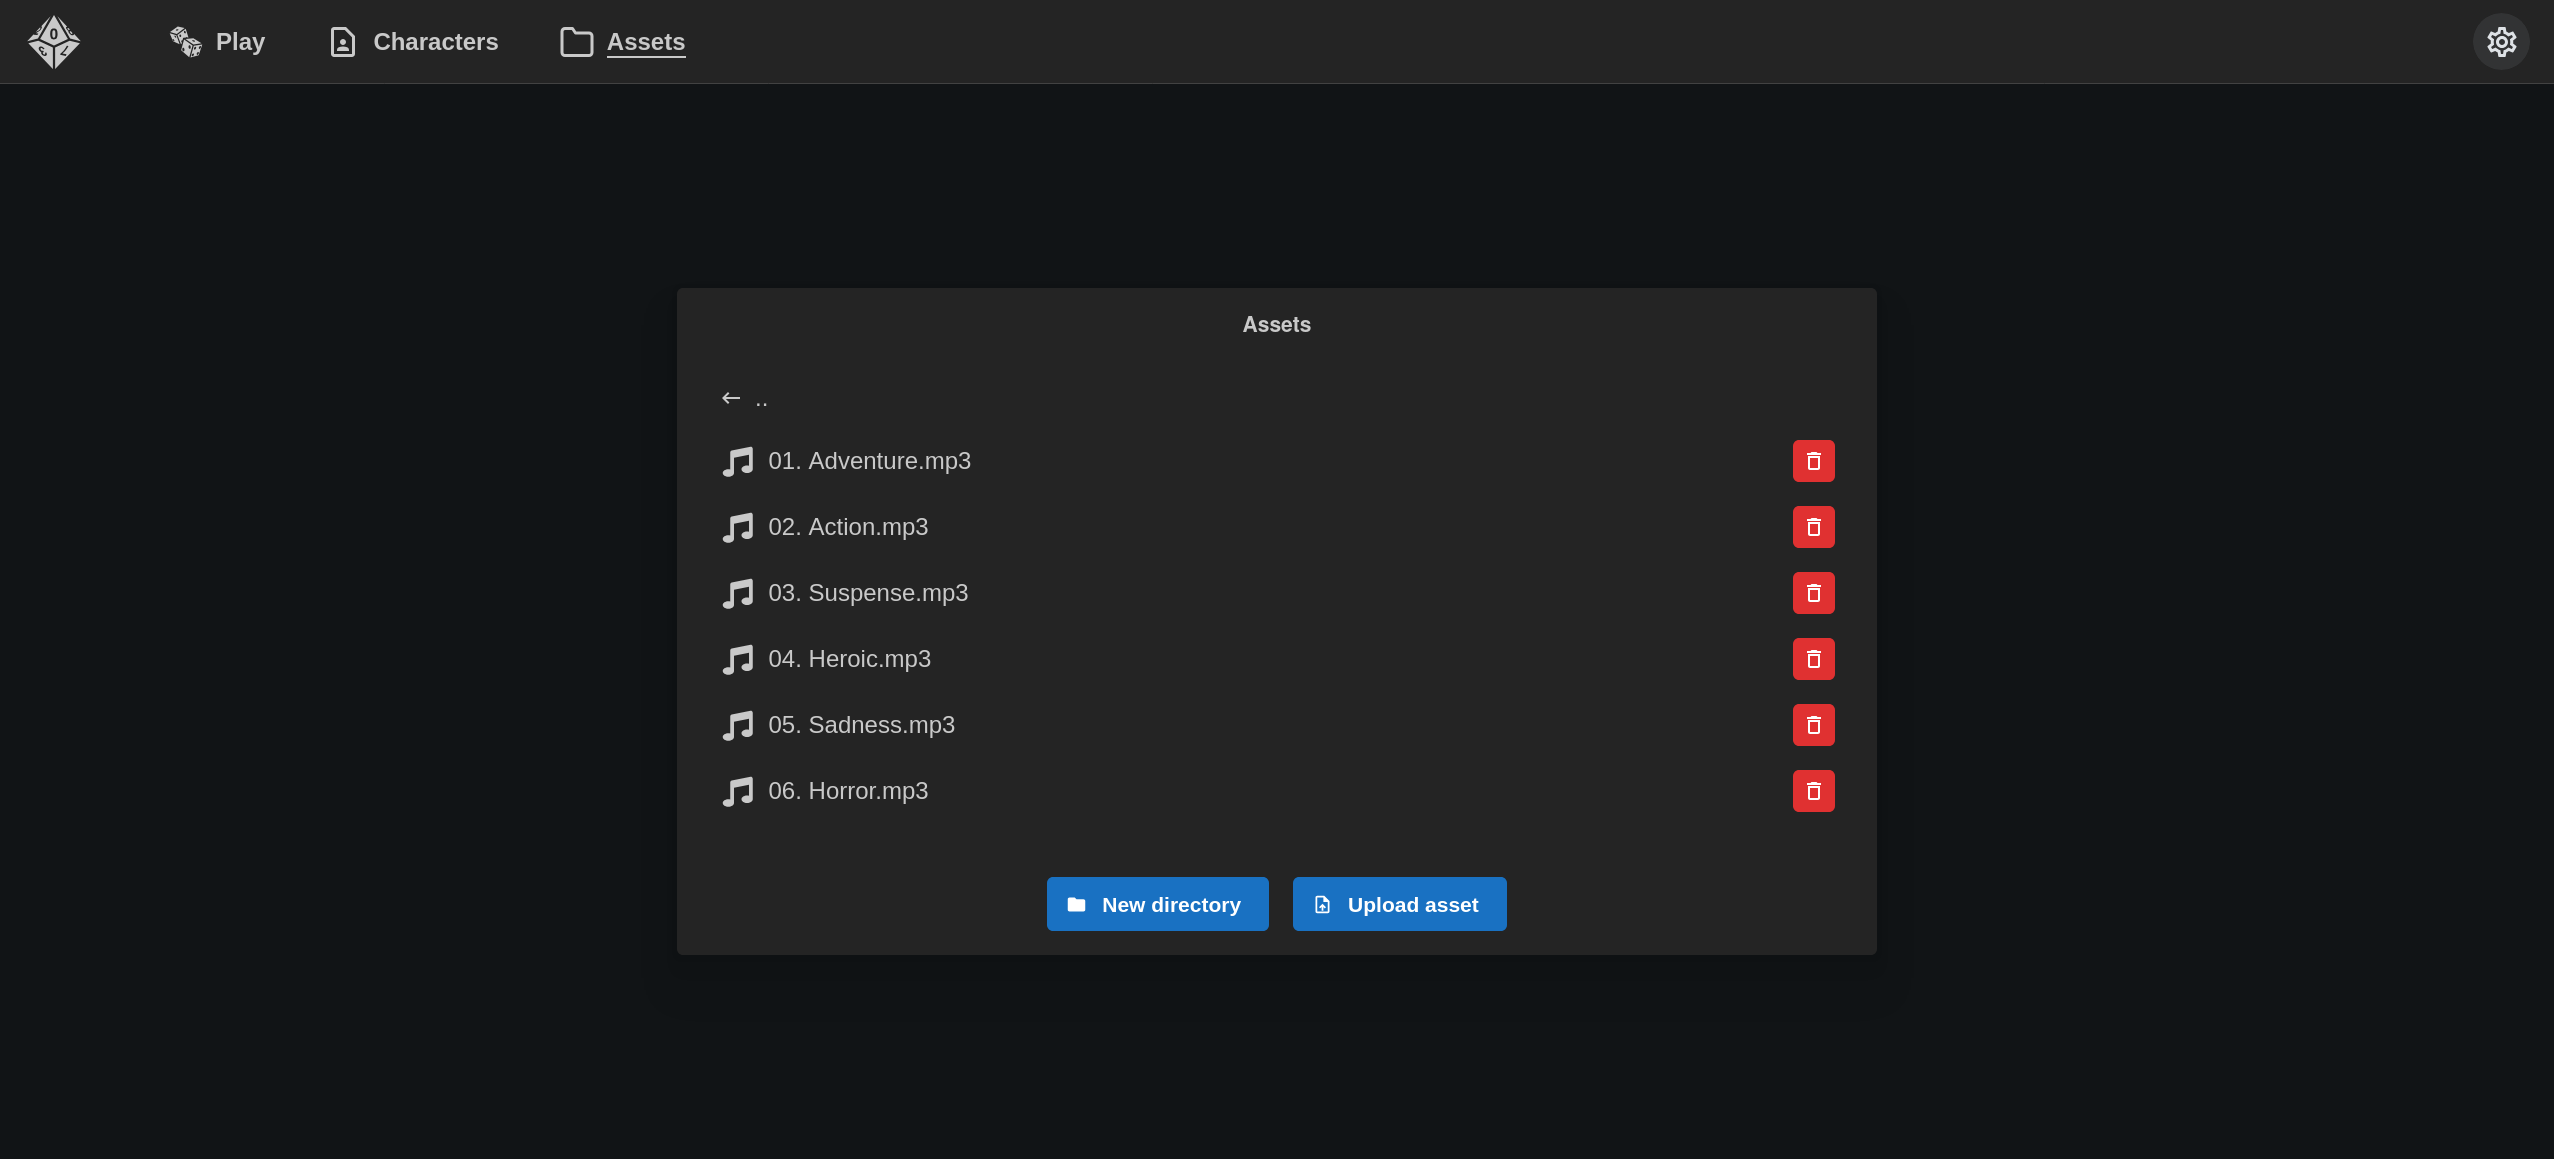Click the dice icon next to Play
Image resolution: width=2554 pixels, height=1159 pixels.
[185, 41]
